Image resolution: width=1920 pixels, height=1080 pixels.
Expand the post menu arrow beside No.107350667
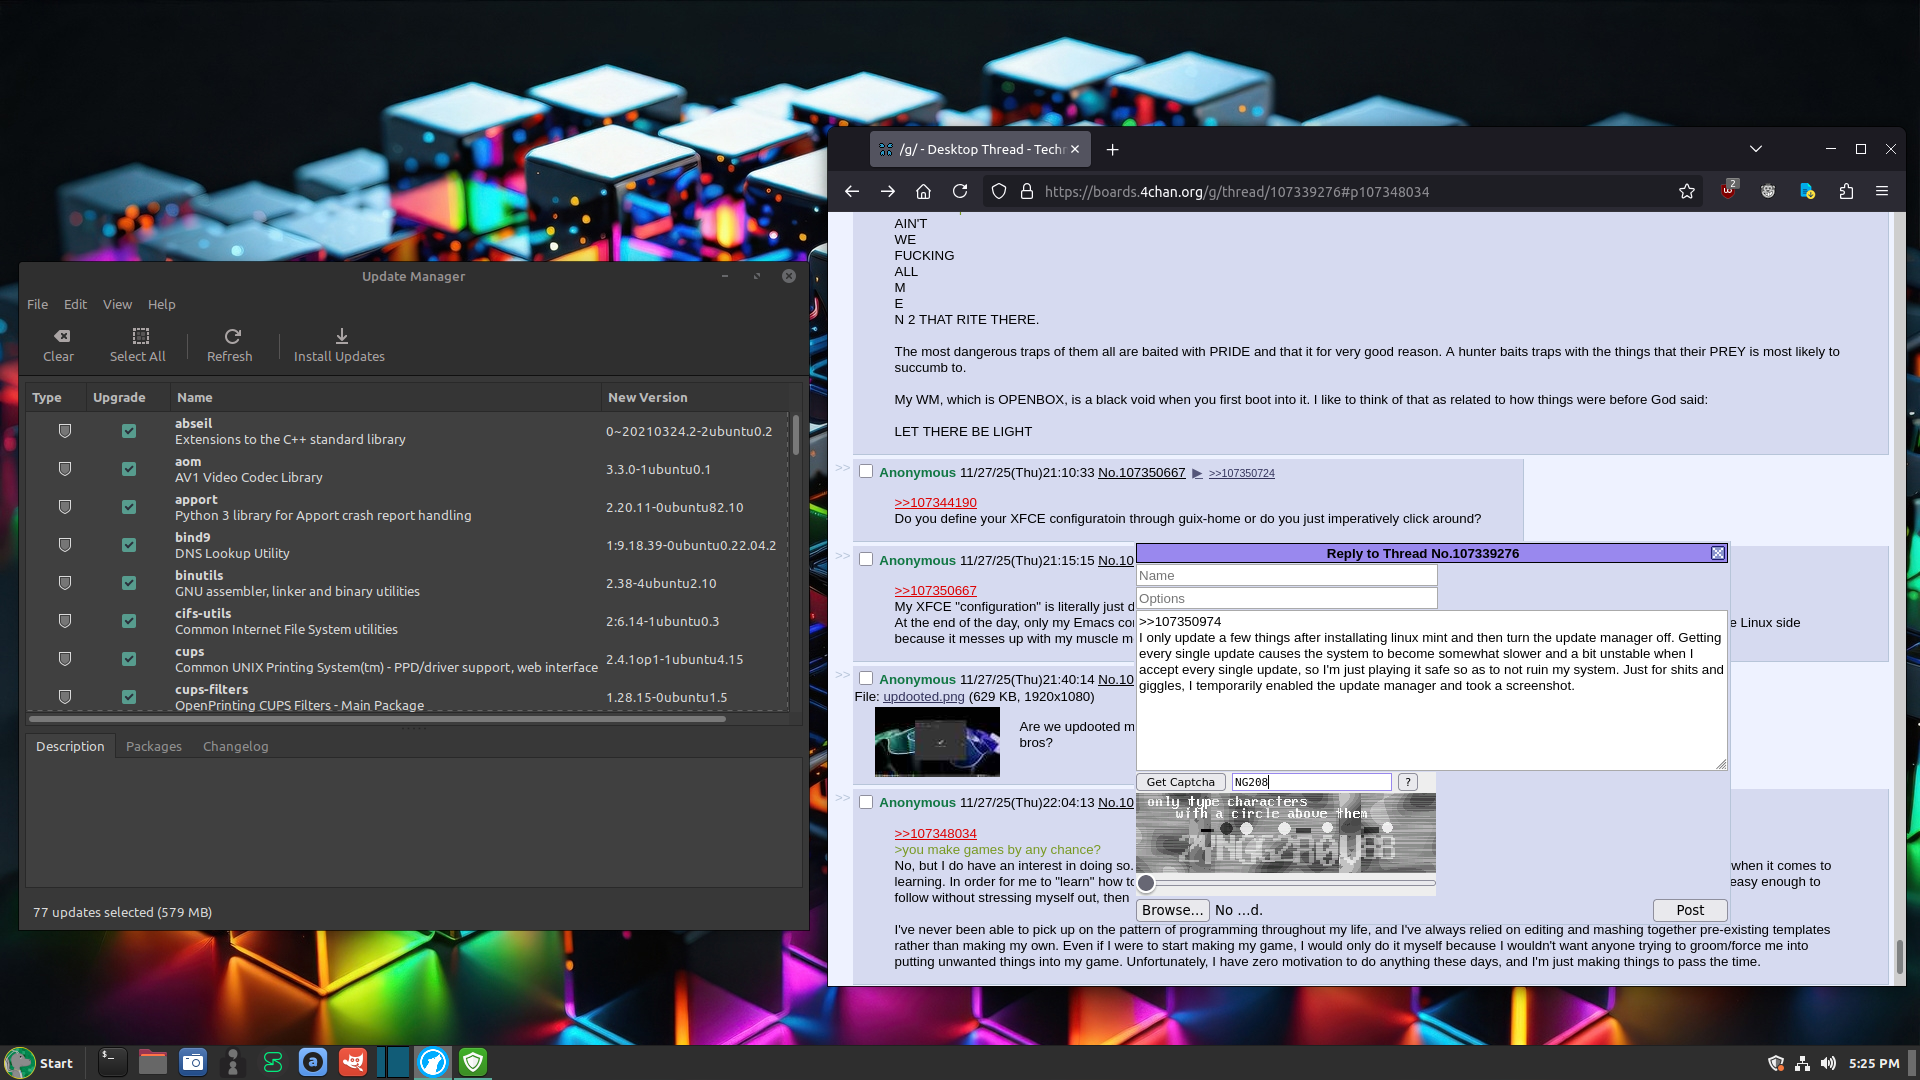click(1197, 473)
